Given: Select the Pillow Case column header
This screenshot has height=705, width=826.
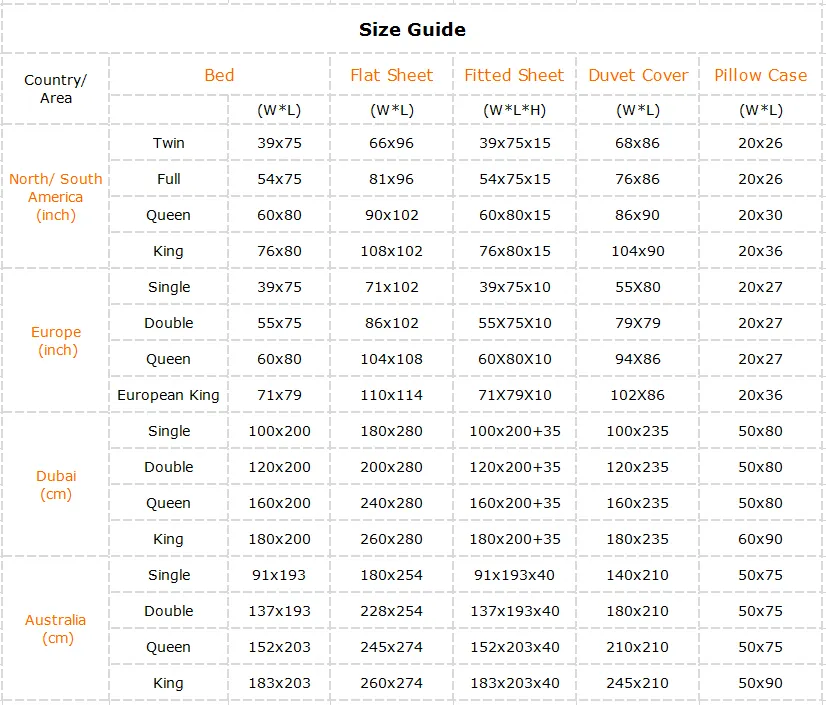Looking at the screenshot, I should 760,75.
